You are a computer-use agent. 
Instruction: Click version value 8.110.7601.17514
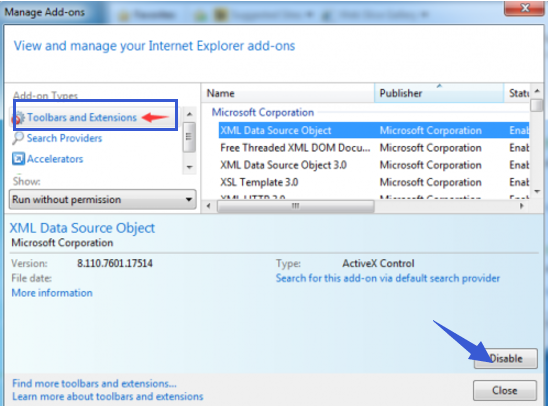coord(115,263)
